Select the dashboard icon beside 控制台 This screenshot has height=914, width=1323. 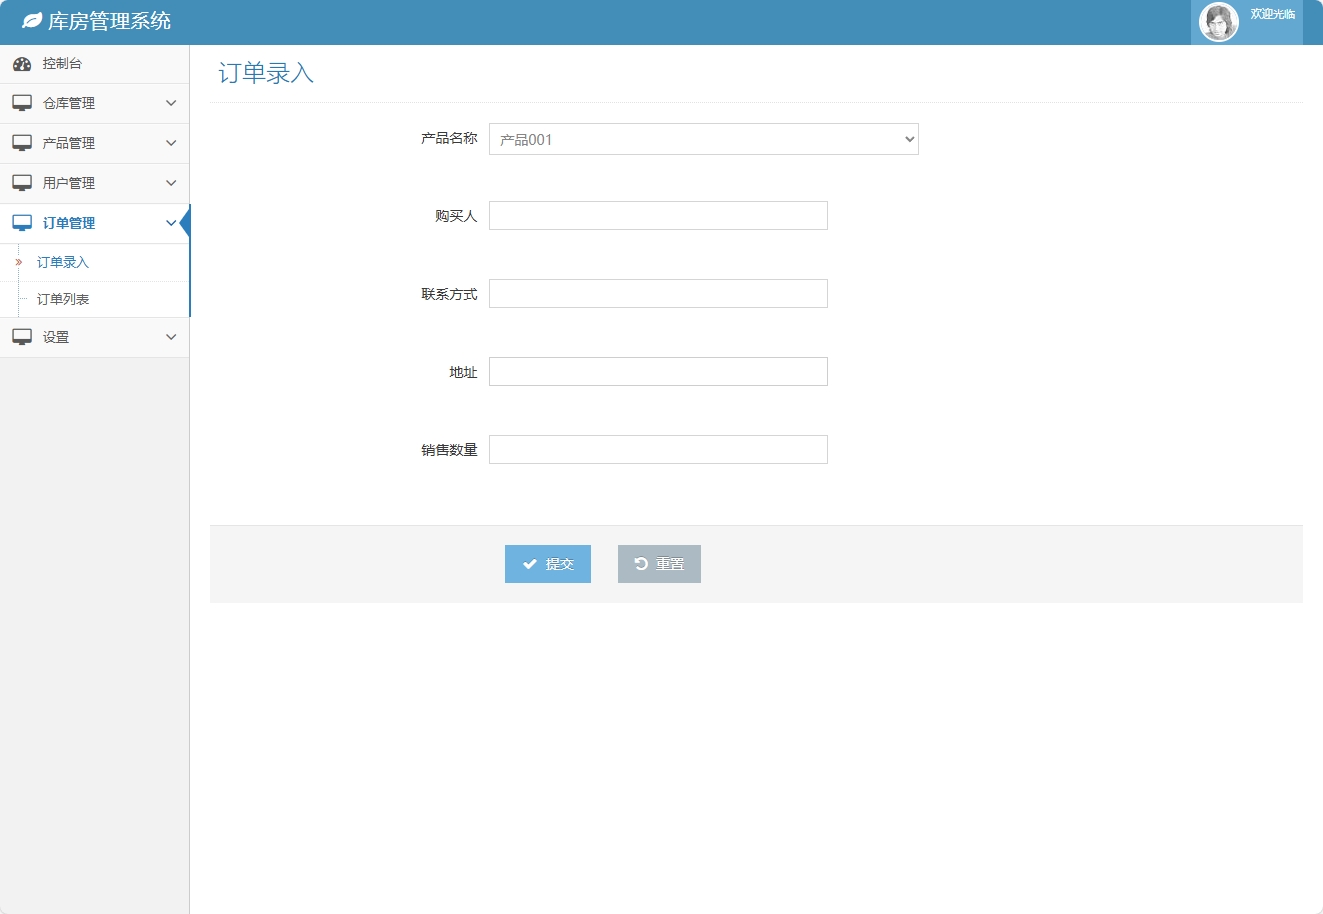pos(22,63)
